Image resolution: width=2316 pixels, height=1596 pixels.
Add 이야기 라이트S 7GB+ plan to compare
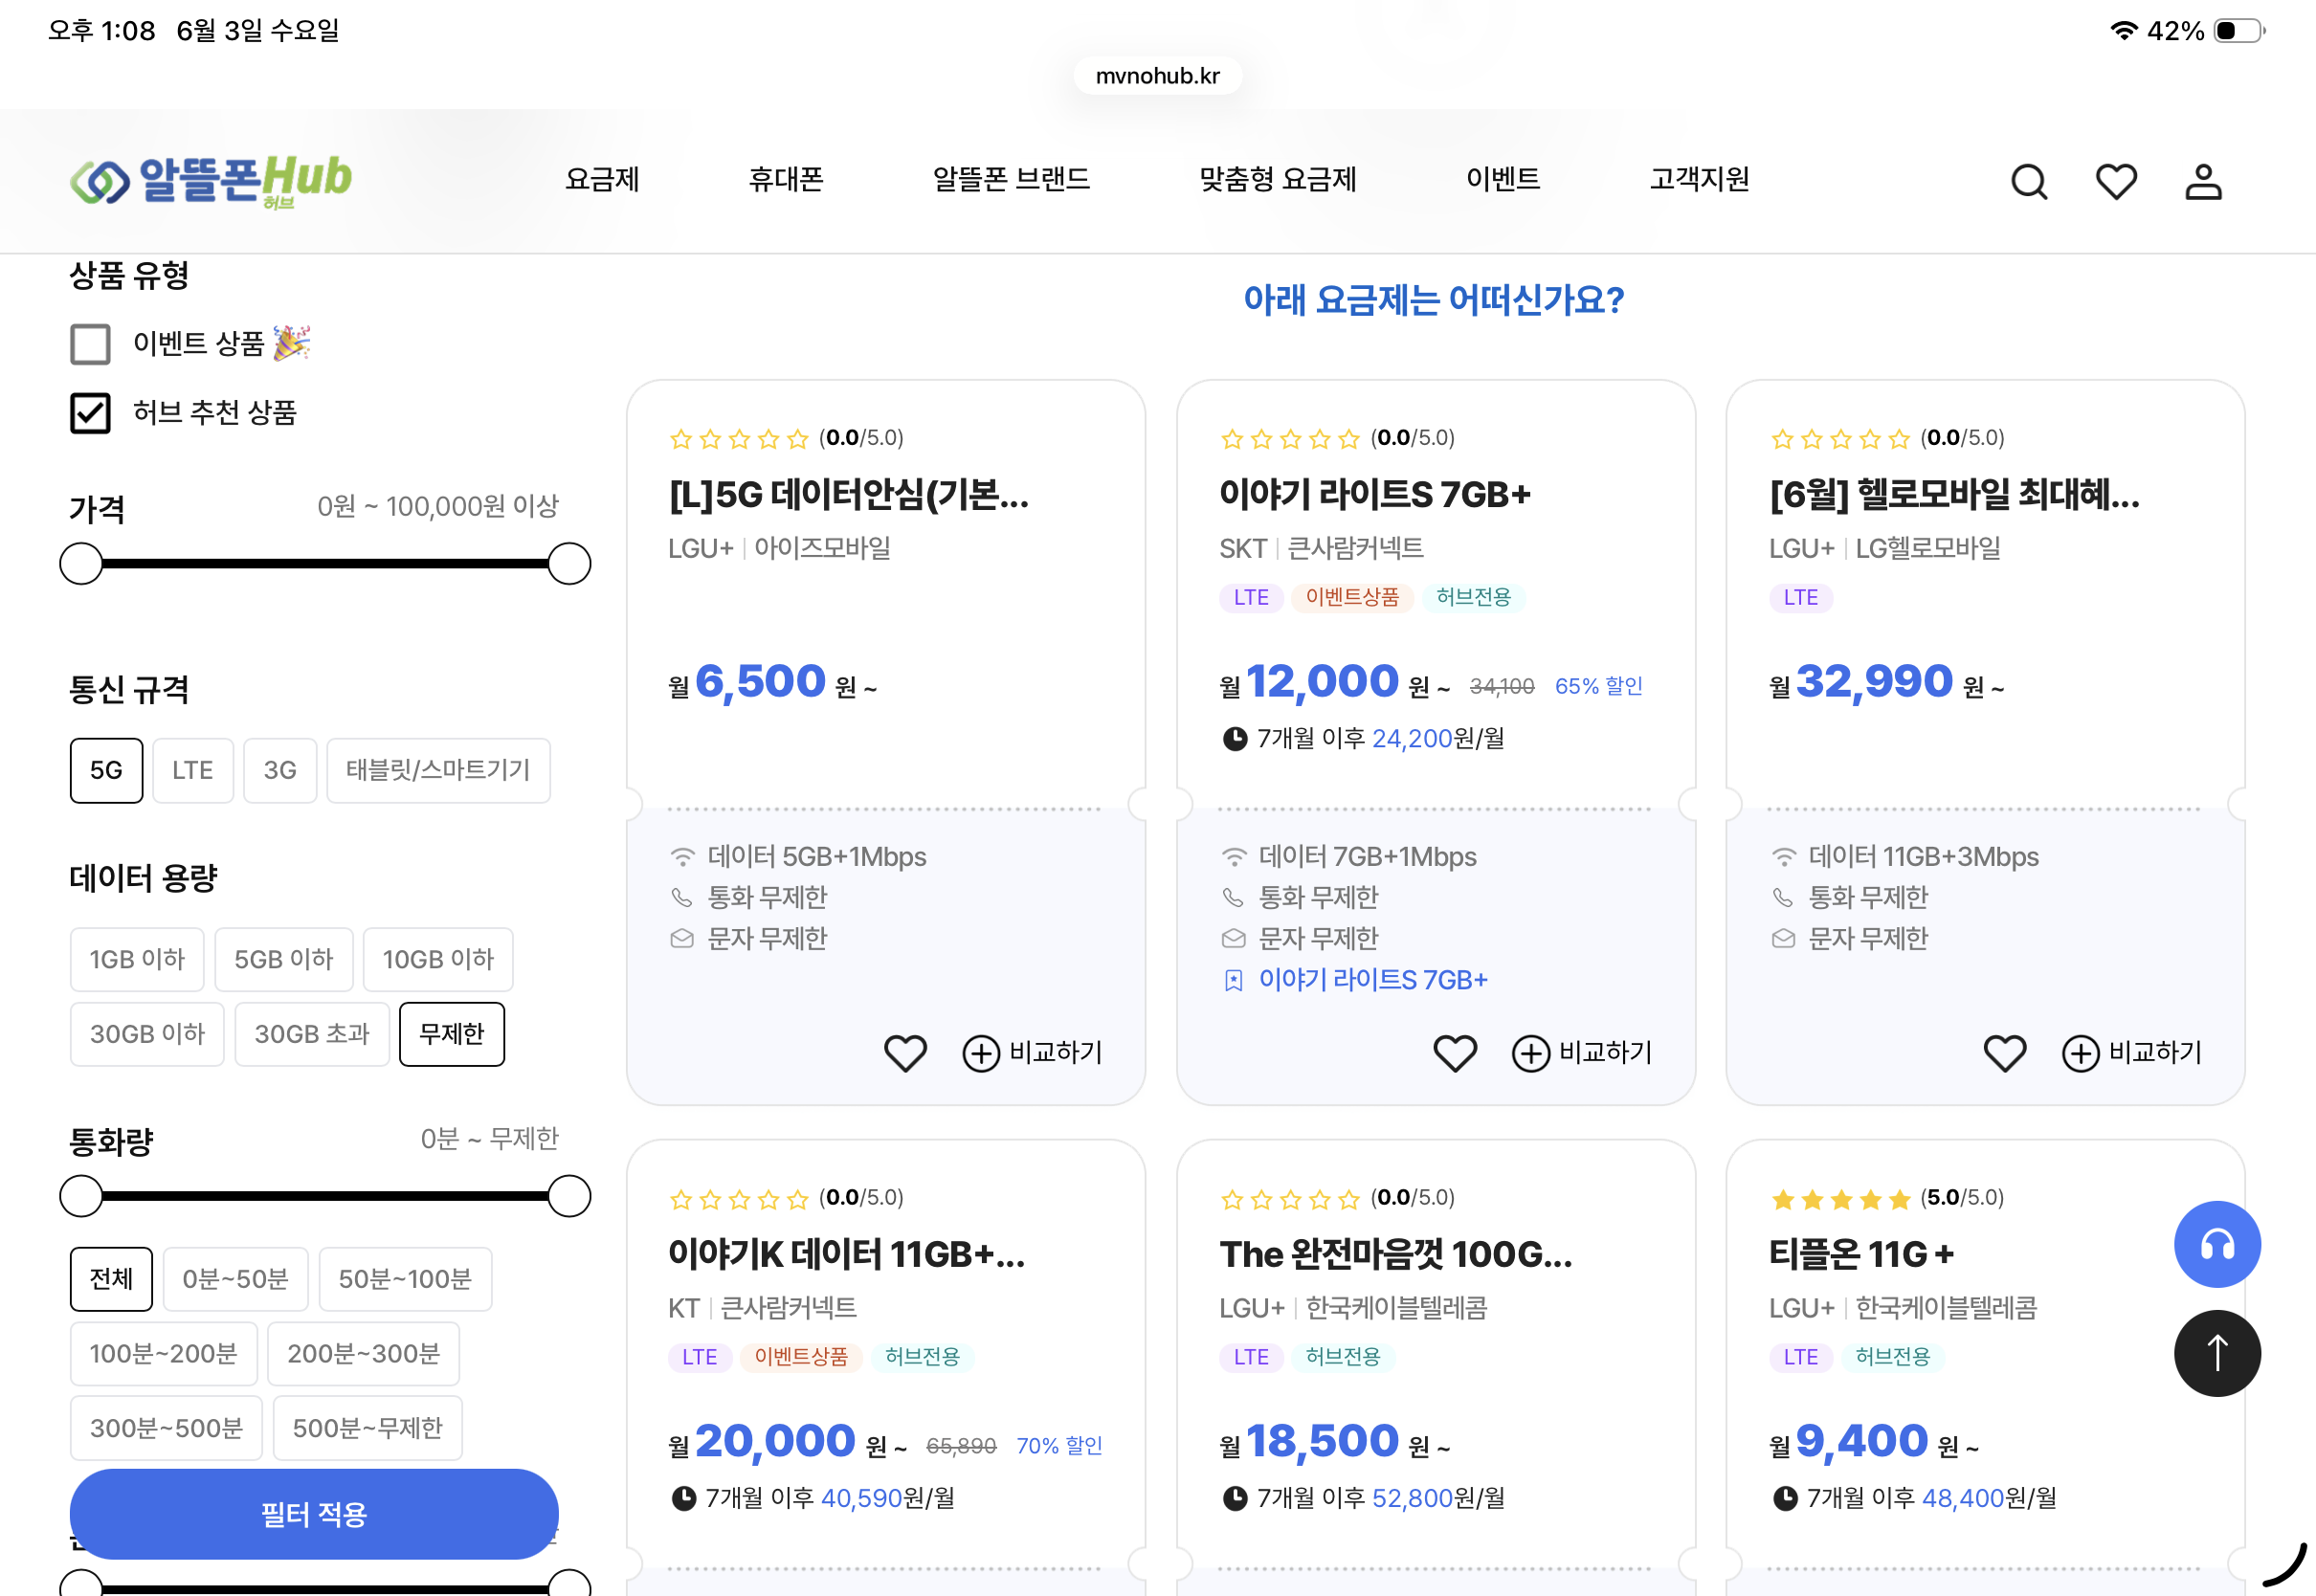1582,1053
